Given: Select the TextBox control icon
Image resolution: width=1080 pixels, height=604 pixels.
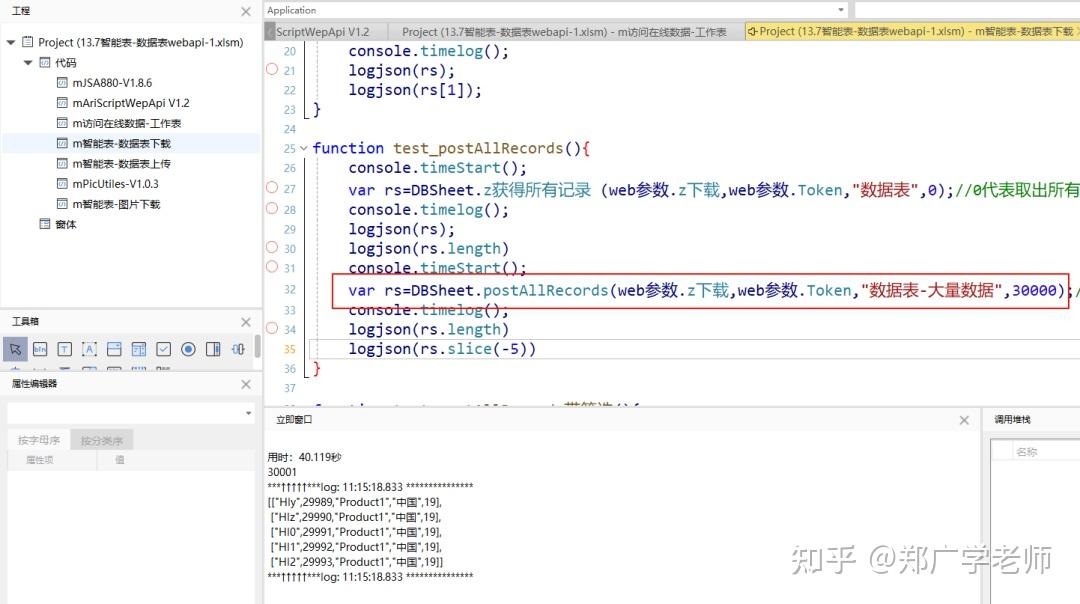Looking at the screenshot, I should [x=65, y=349].
